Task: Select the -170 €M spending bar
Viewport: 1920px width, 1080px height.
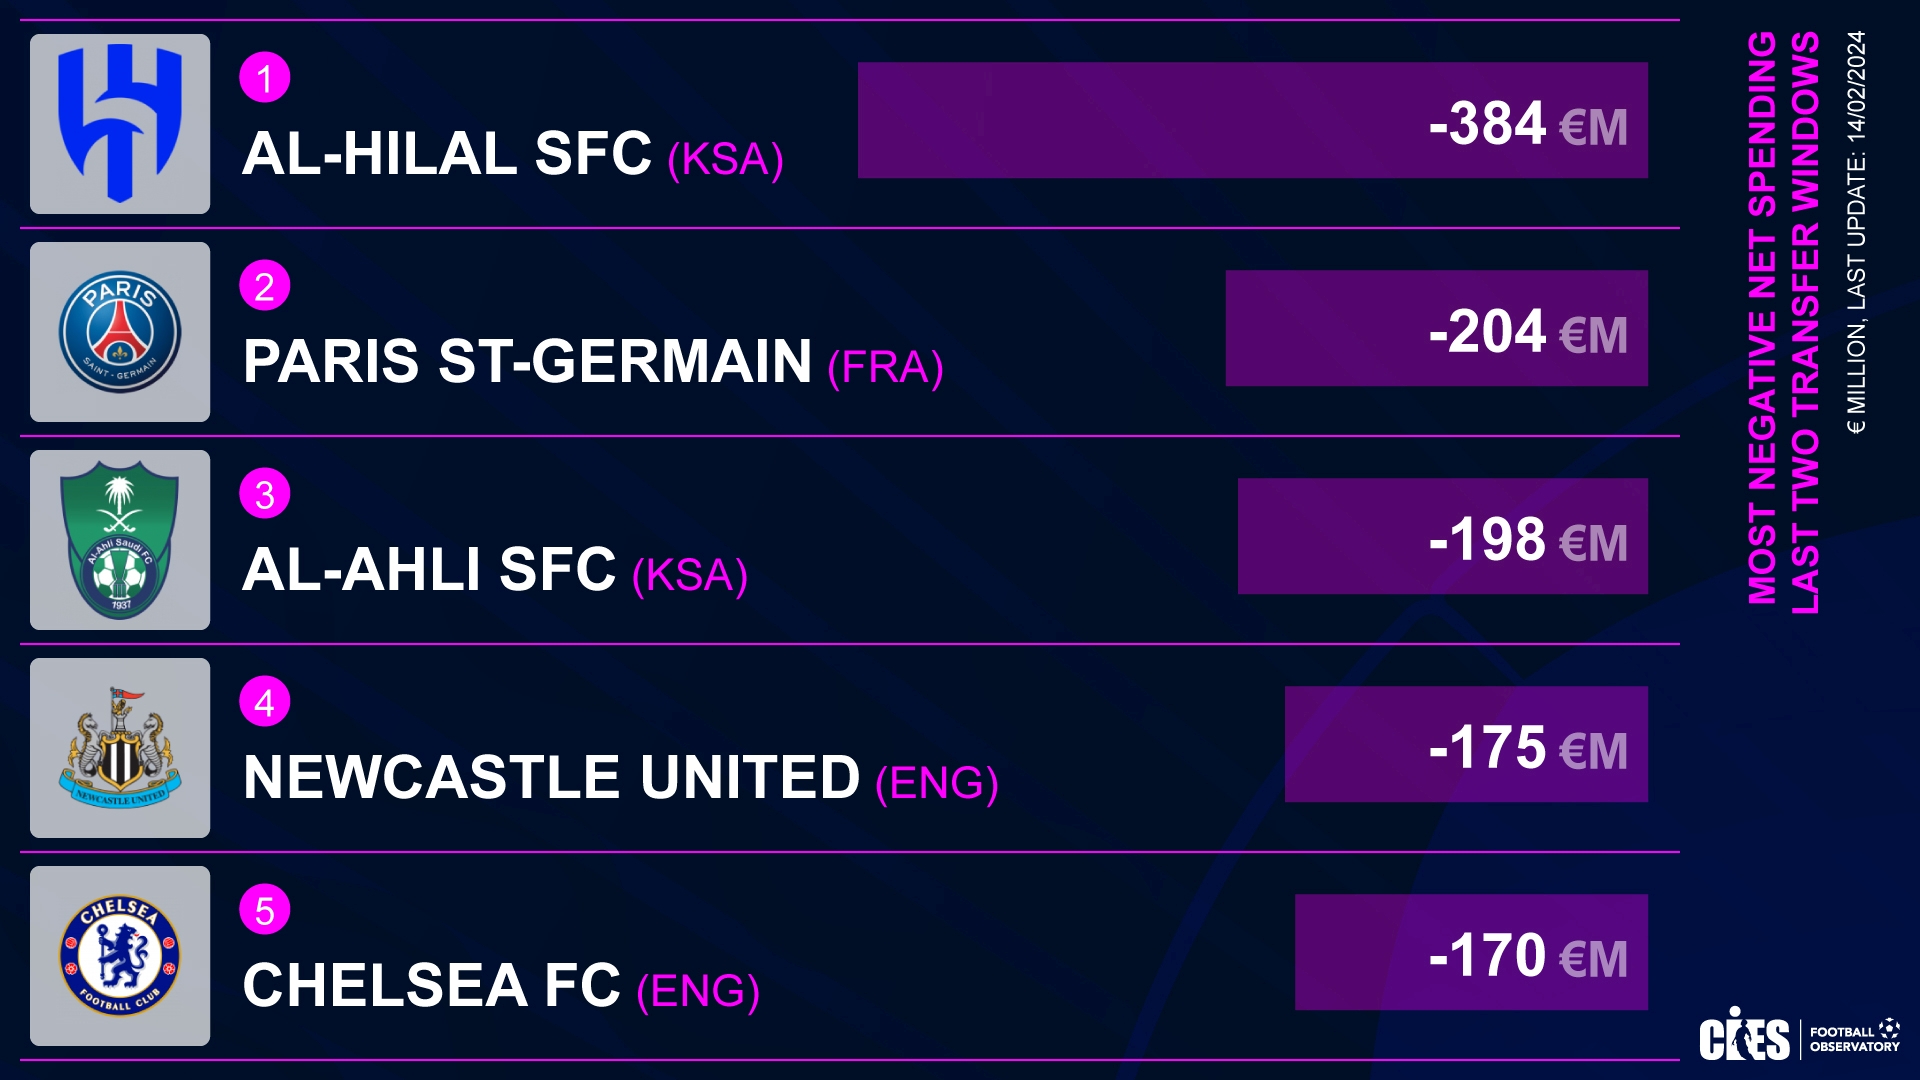Action: [1471, 952]
